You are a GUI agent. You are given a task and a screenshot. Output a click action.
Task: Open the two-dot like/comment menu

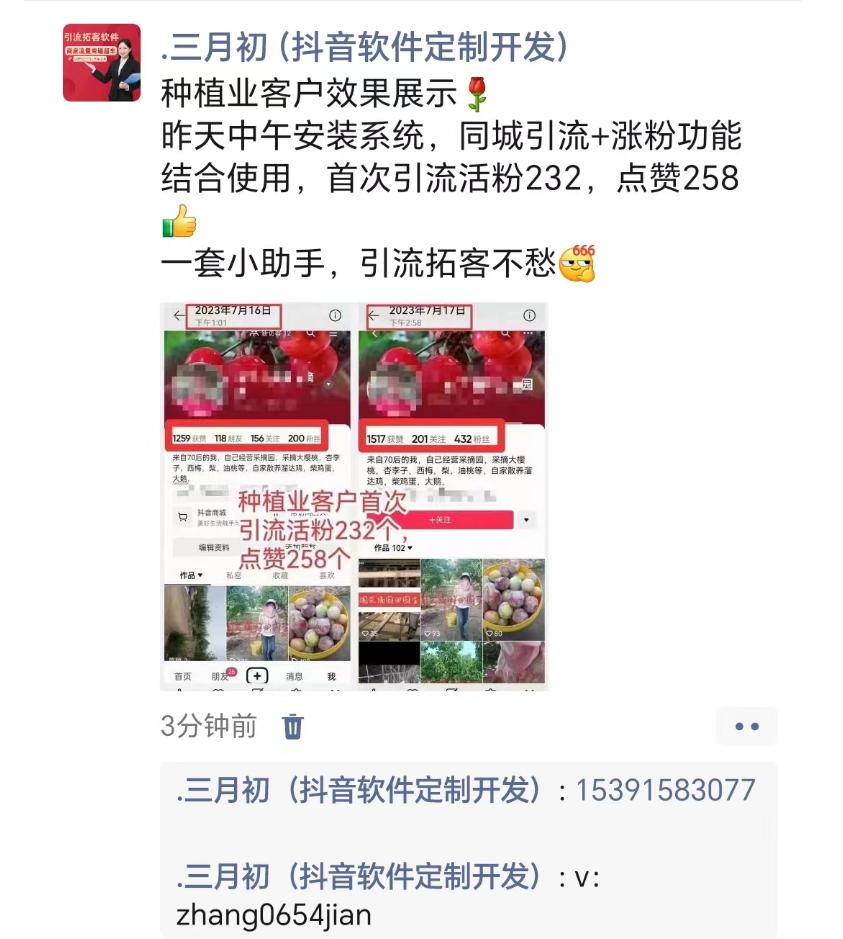(x=747, y=726)
